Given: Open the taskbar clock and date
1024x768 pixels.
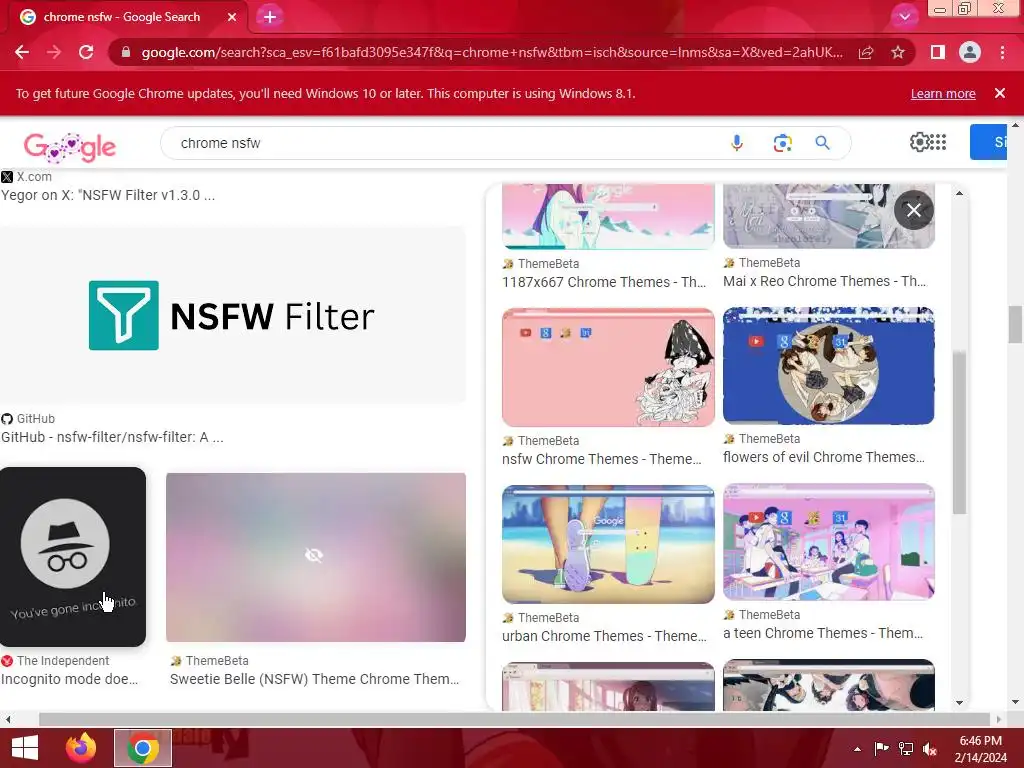Looking at the screenshot, I should (x=981, y=749).
